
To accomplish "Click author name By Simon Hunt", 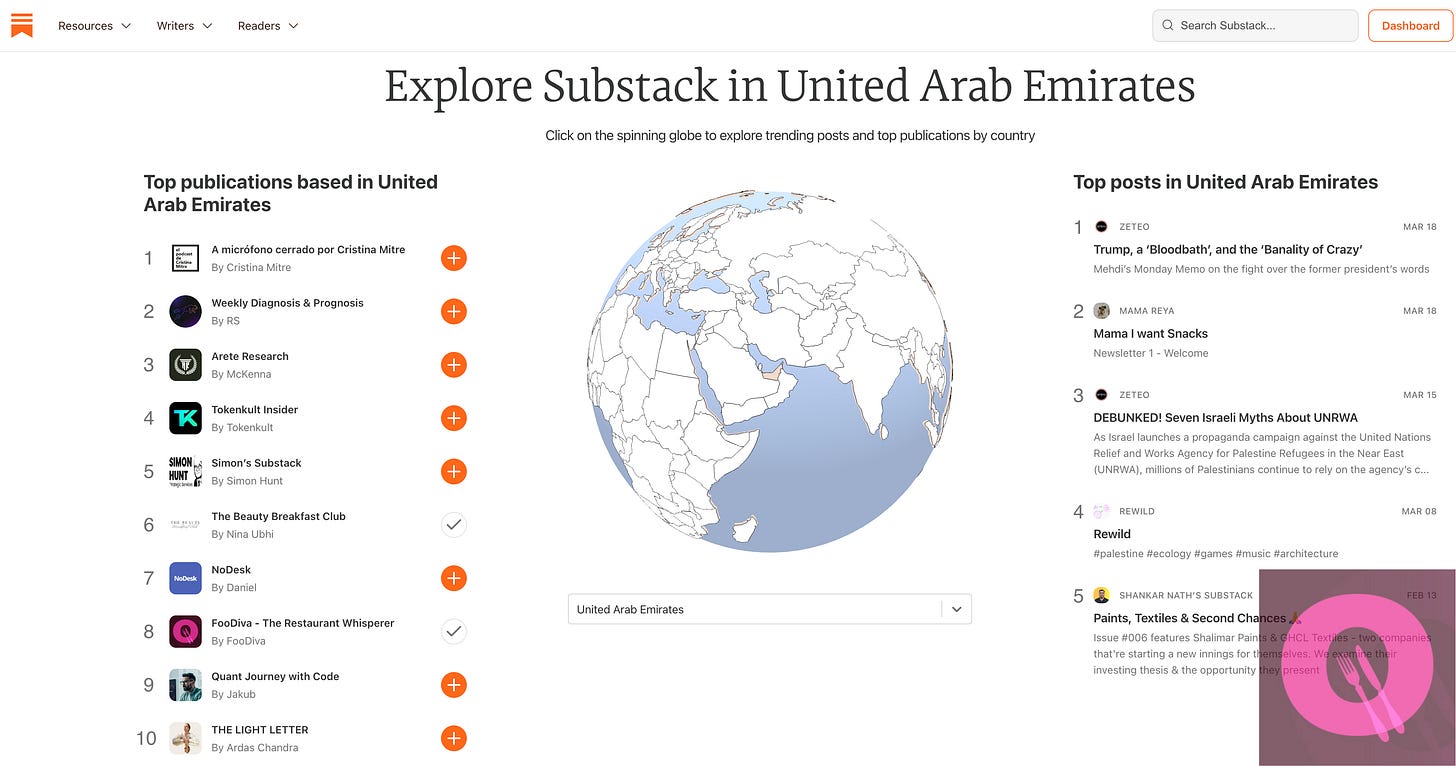I will click(x=247, y=481).
